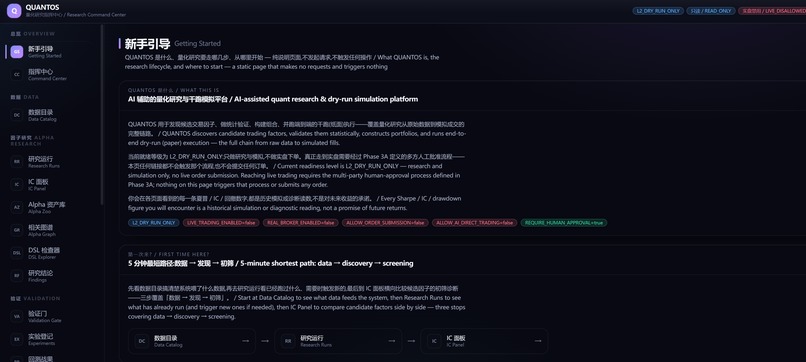This screenshot has width=806, height=362.
Task: Click the IC icon in the IC Panel card
Action: [x=434, y=341]
